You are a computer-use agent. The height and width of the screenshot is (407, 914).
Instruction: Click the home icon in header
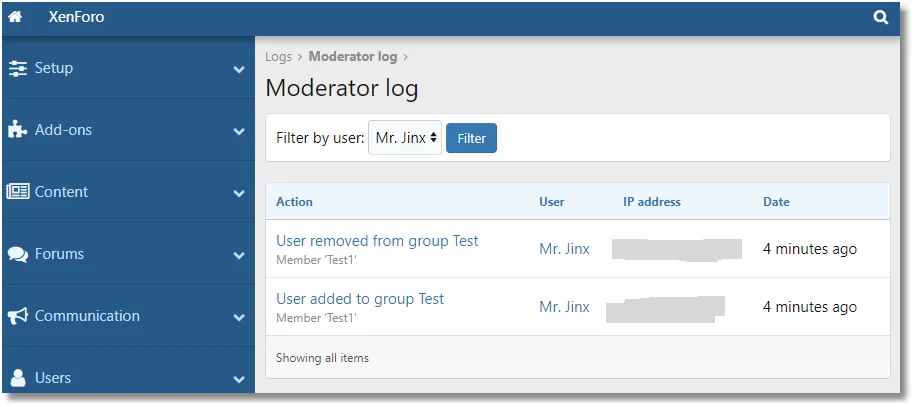[16, 17]
